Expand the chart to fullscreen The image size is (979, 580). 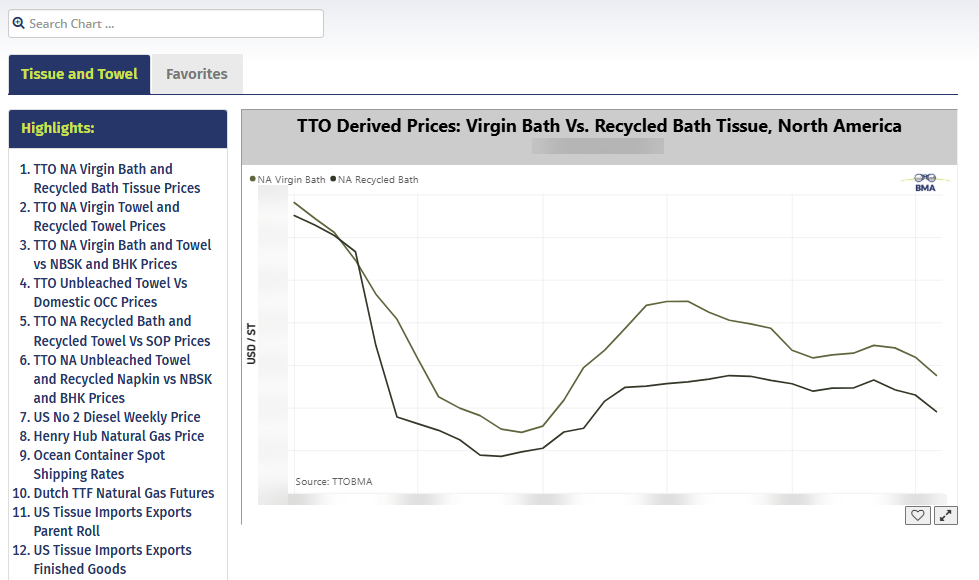[x=945, y=515]
